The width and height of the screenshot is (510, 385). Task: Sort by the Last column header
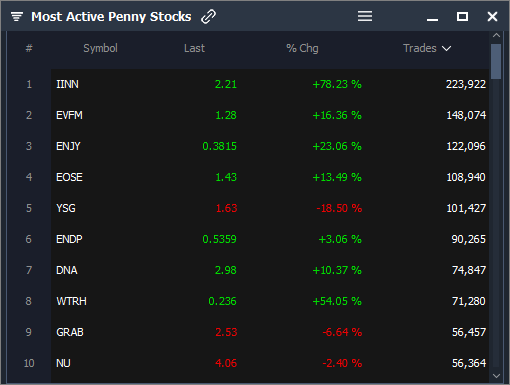[x=194, y=48]
